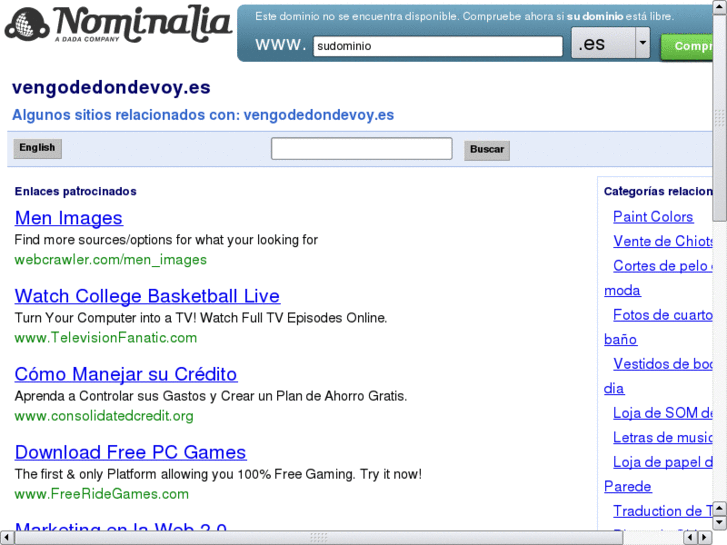Click the Buscar button
Viewport: 727px width, 545px height.
pyautogui.click(x=487, y=150)
